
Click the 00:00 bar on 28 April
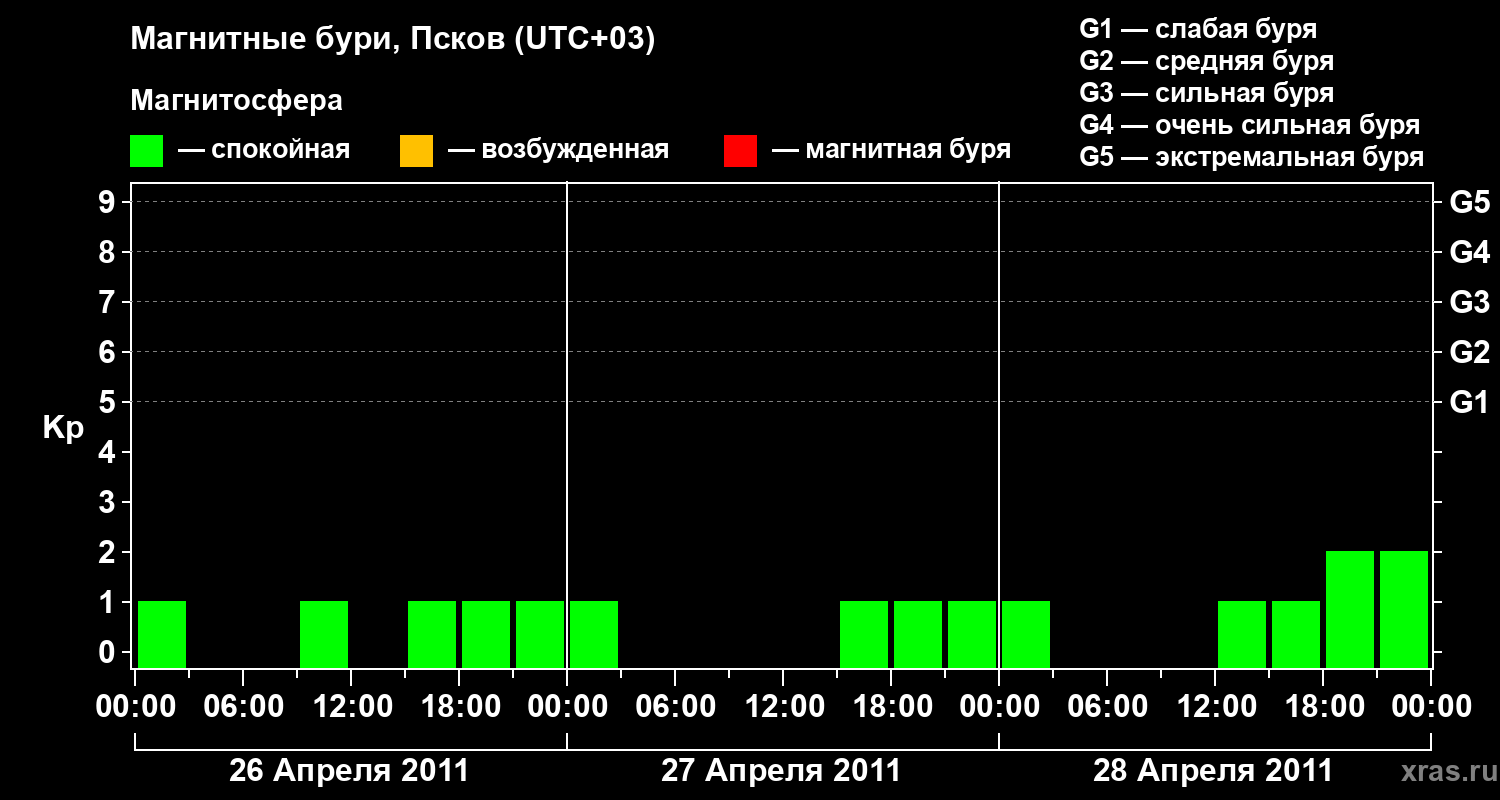pos(1026,634)
